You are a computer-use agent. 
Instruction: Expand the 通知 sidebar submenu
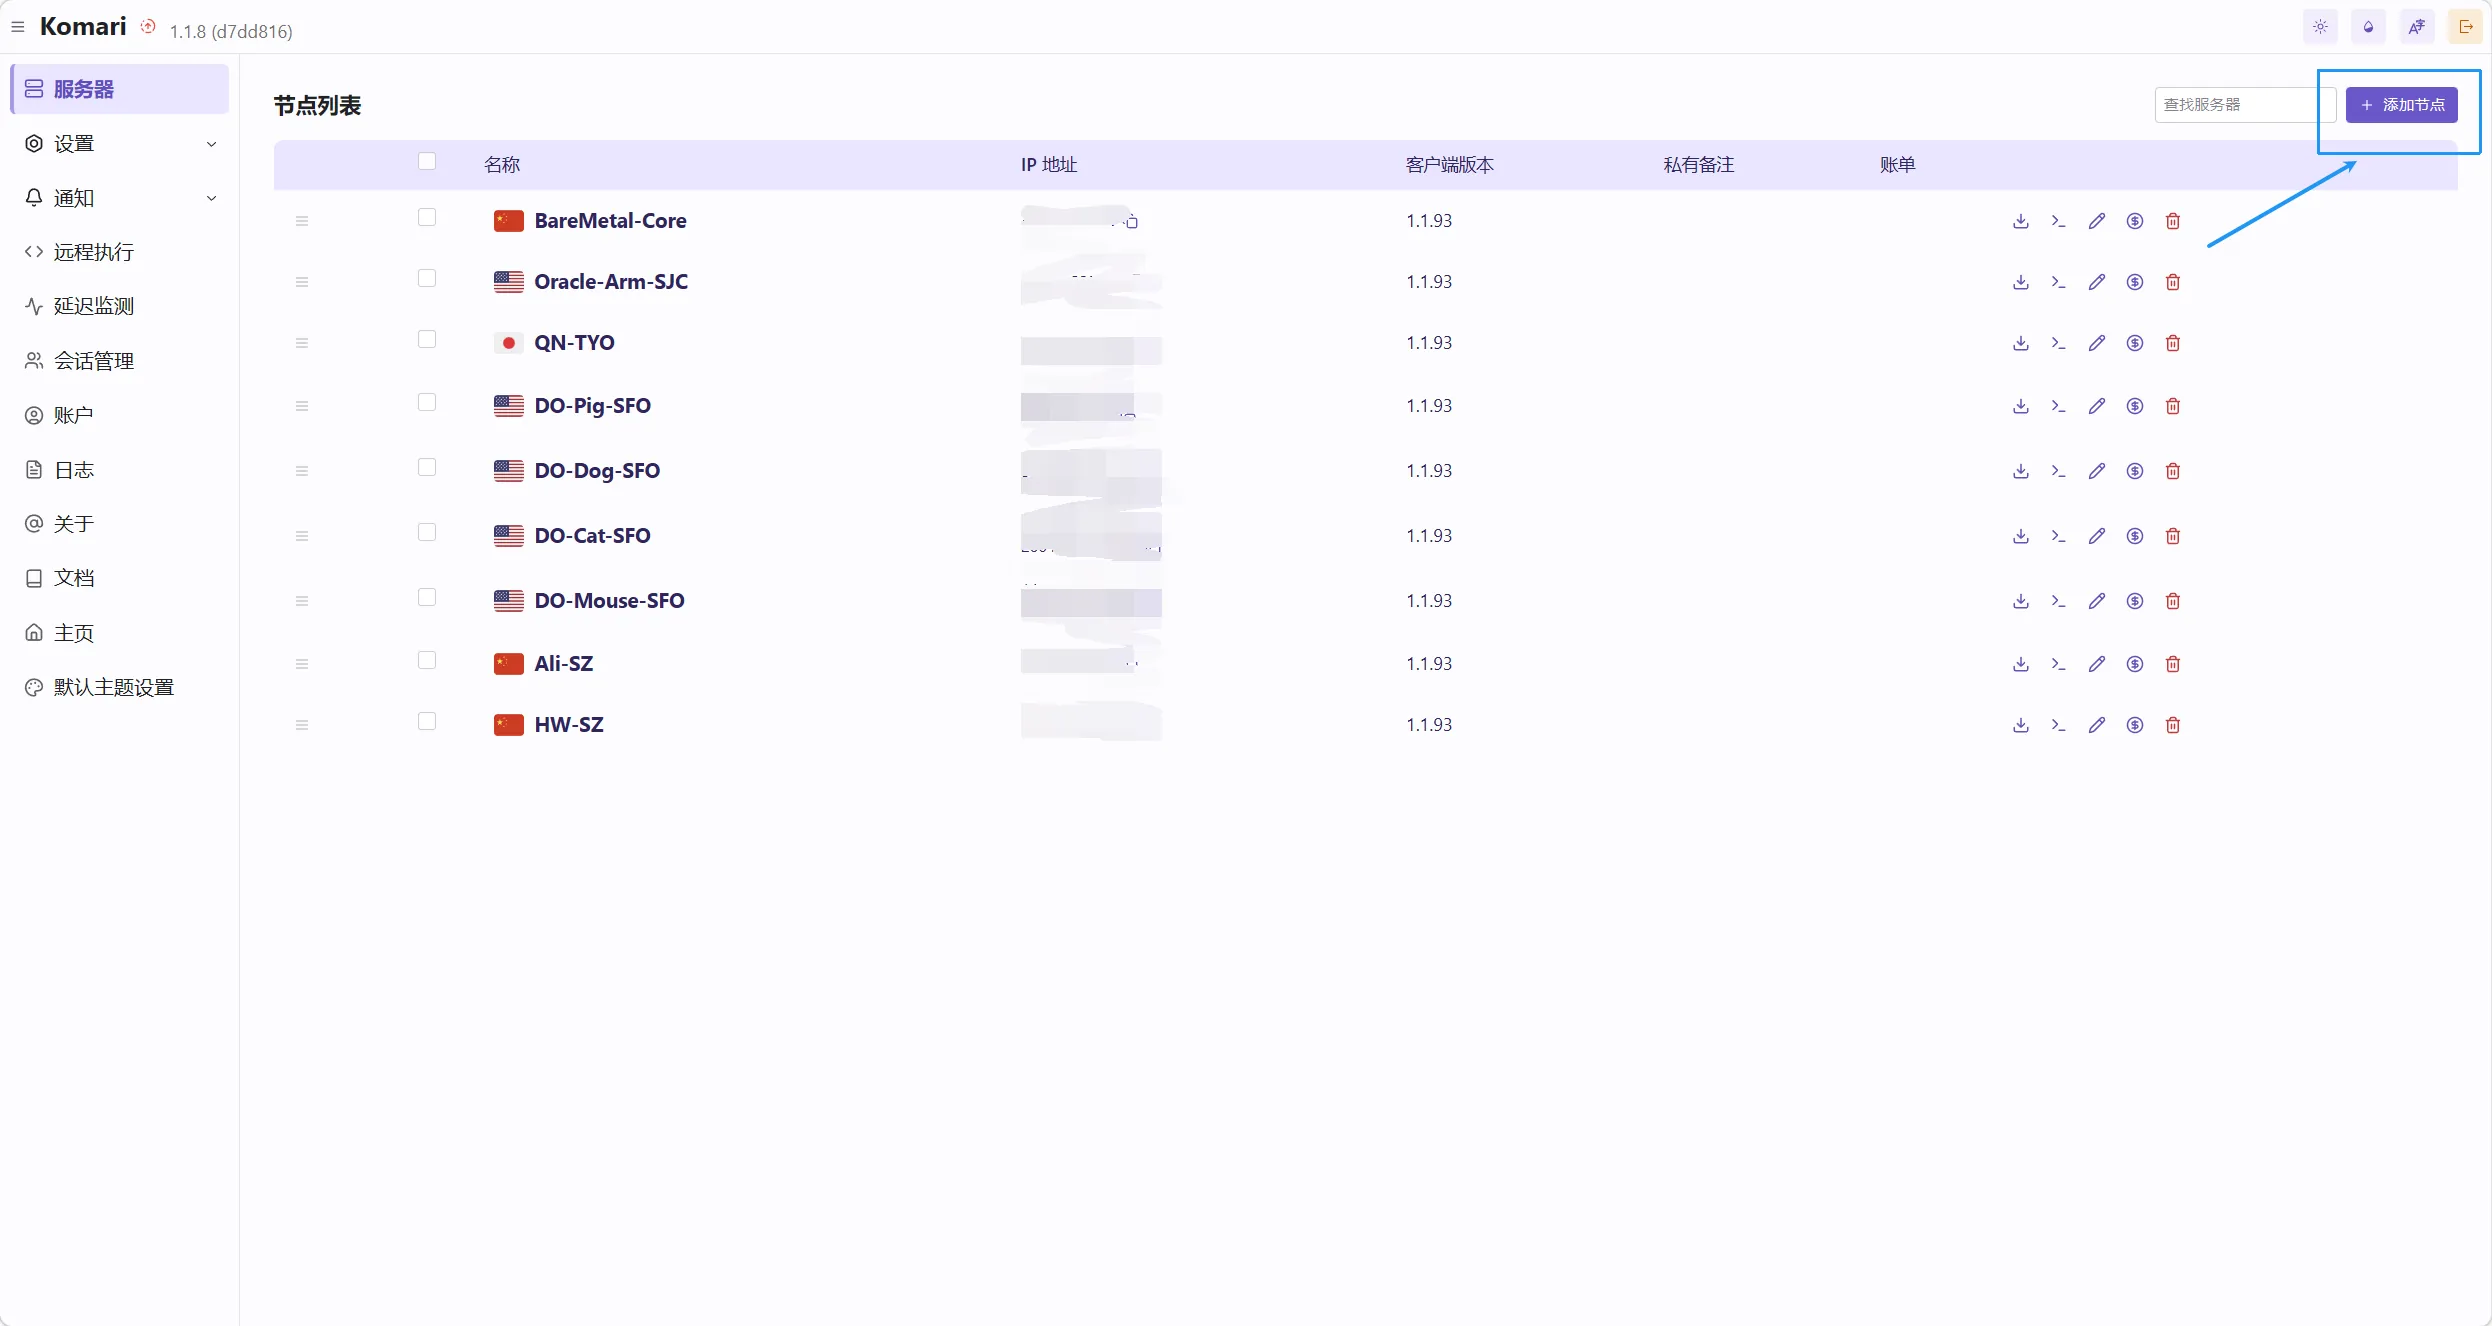[x=120, y=198]
